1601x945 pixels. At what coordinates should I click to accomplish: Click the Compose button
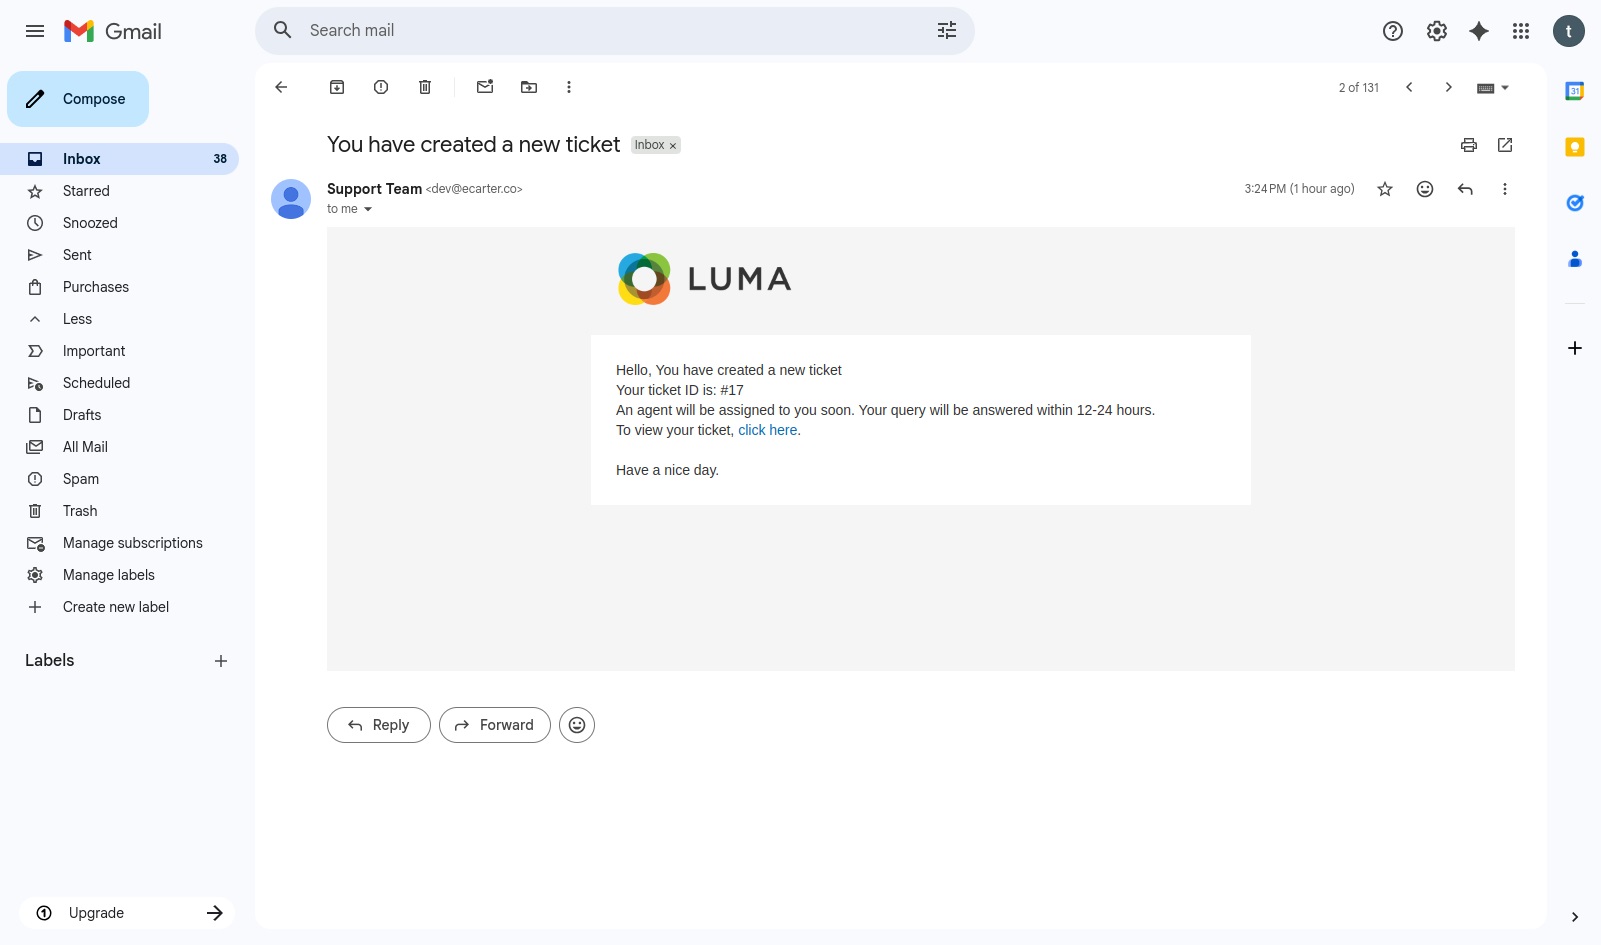tap(78, 99)
